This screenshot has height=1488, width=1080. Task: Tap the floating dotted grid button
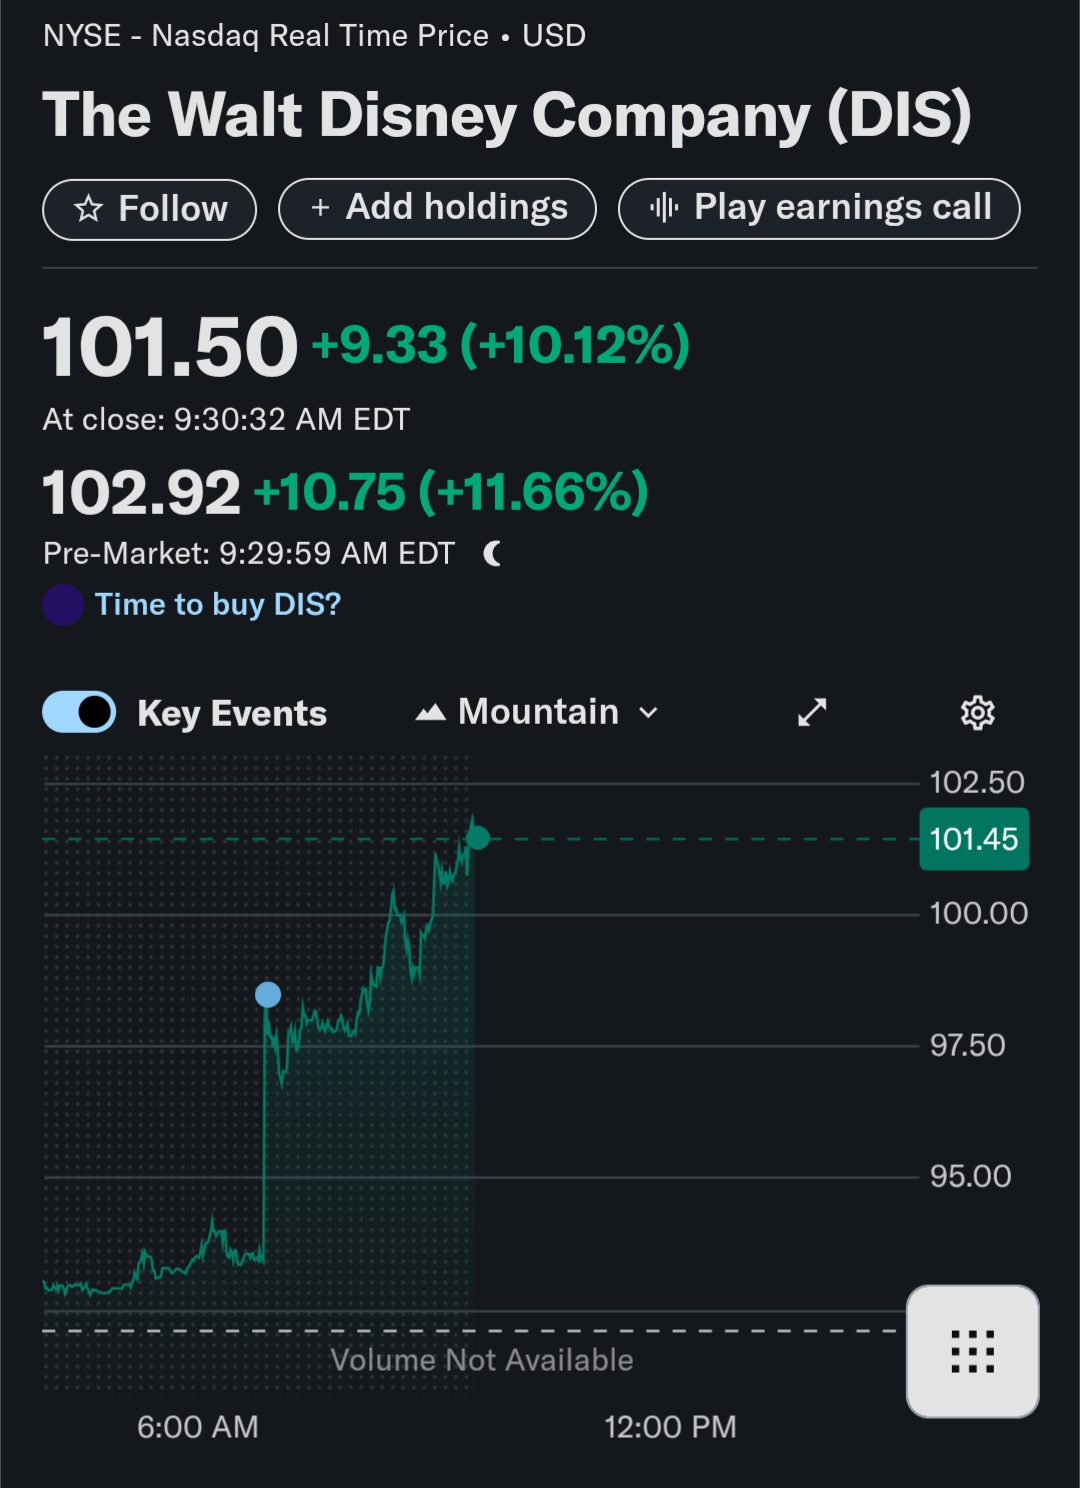pyautogui.click(x=972, y=1351)
